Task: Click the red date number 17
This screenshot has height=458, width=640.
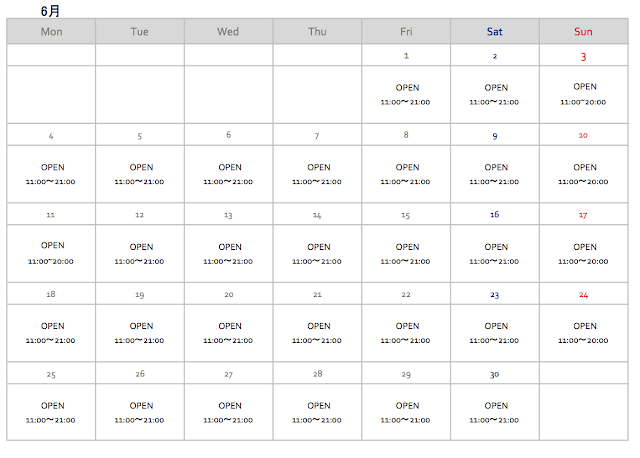Action: click(x=583, y=215)
